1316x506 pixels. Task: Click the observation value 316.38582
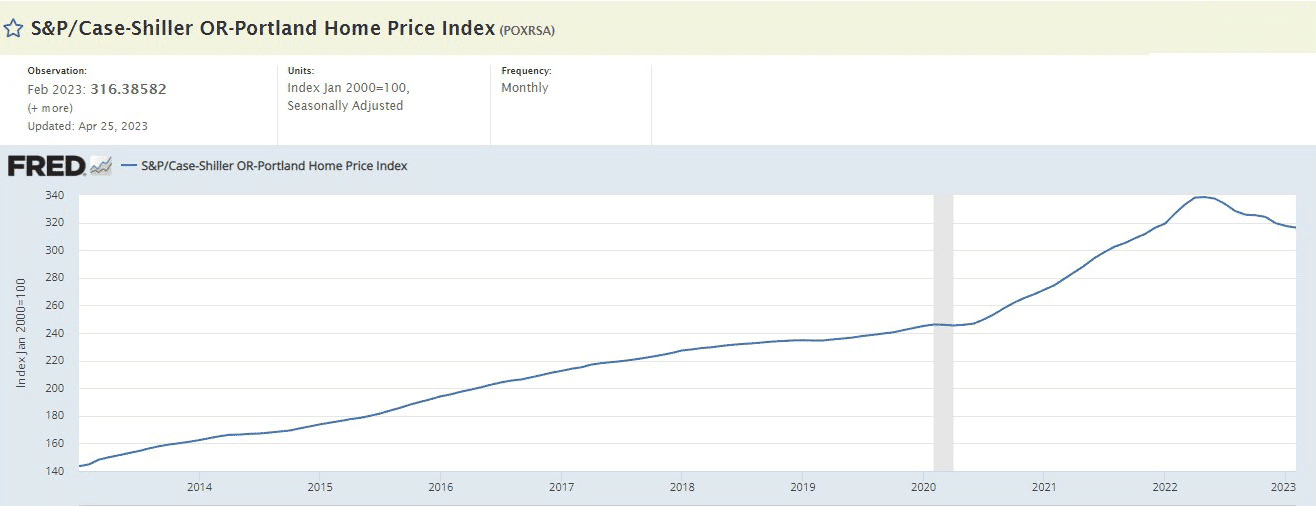(128, 89)
